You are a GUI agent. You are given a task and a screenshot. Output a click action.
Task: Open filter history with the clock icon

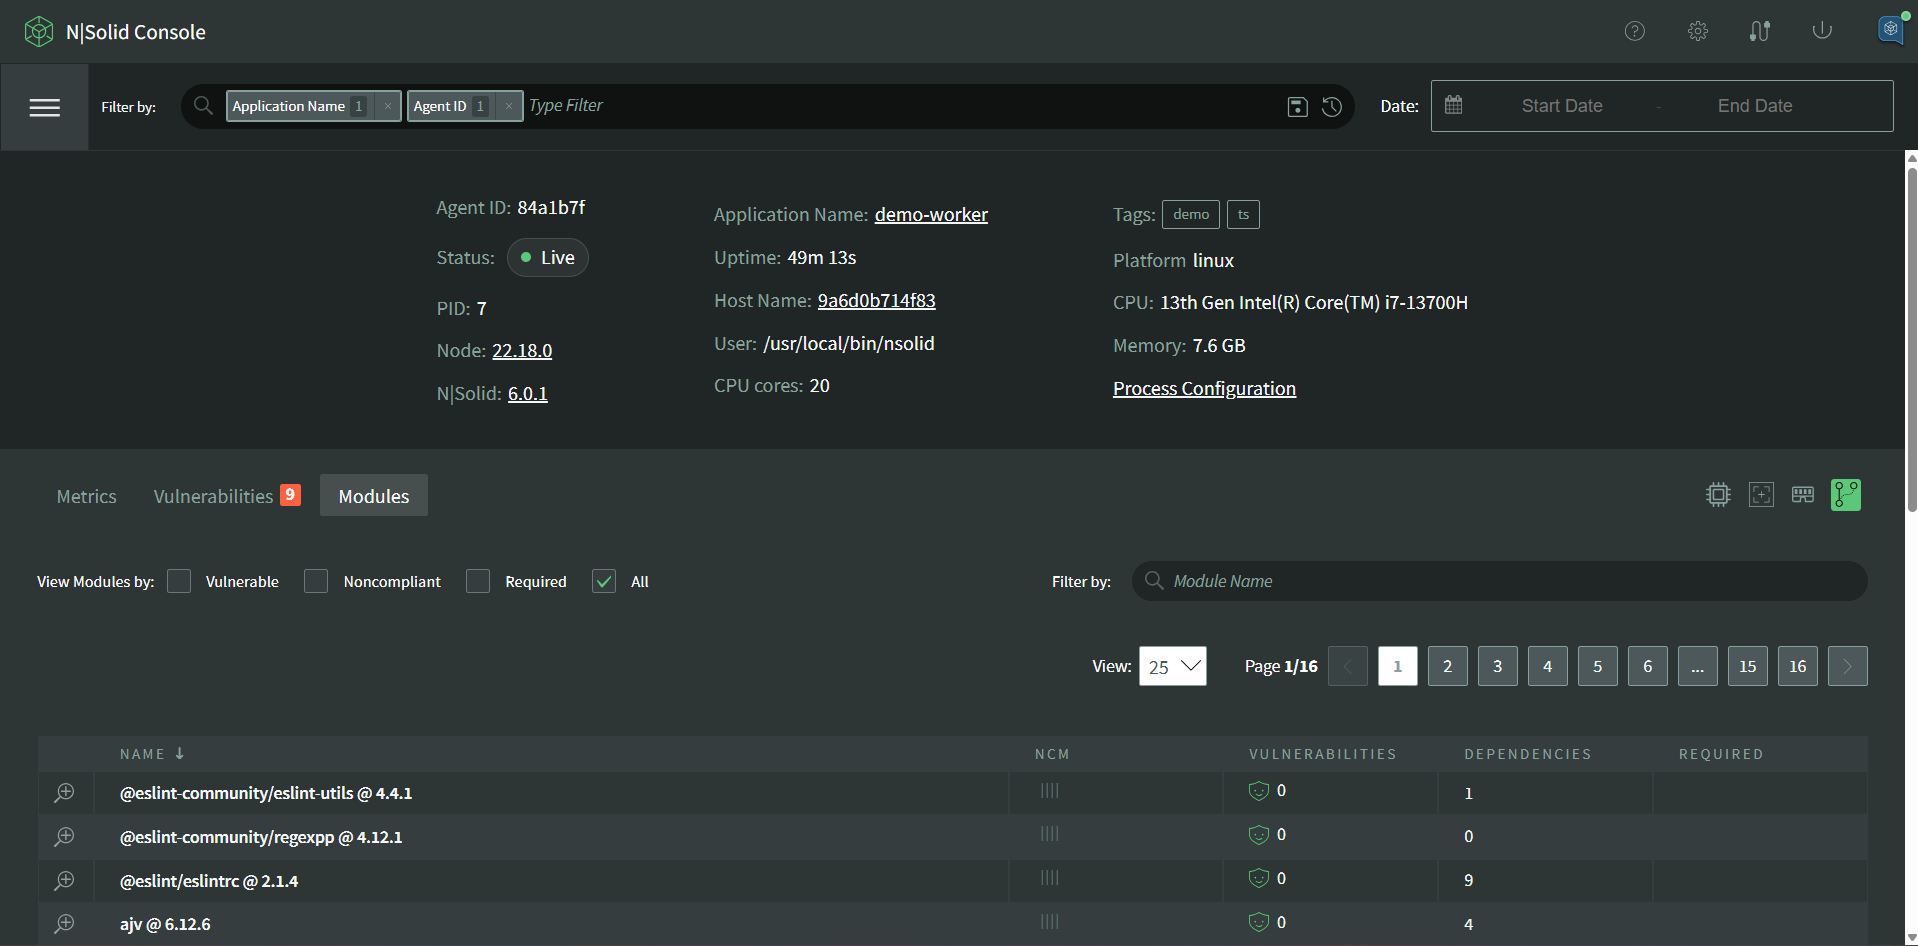(1331, 106)
